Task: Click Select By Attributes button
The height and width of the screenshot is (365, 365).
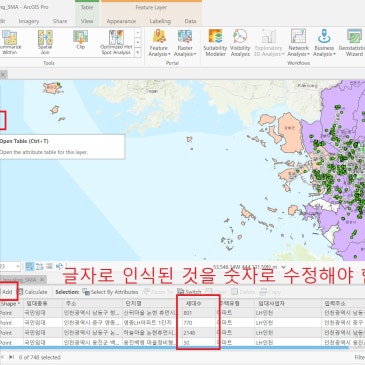Action: [x=110, y=292]
